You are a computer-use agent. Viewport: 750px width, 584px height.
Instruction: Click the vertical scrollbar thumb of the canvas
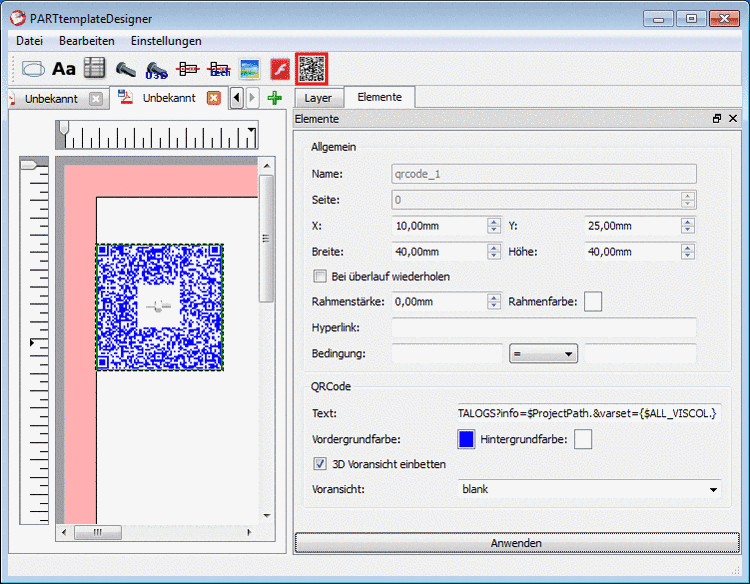pos(266,238)
